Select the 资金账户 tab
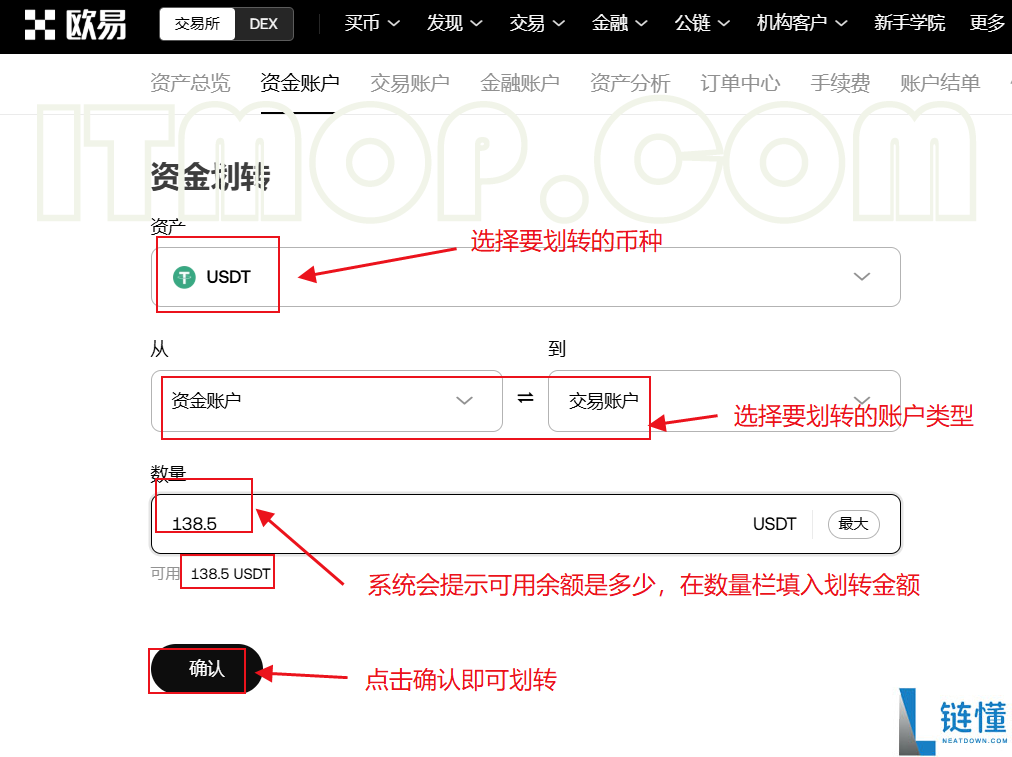Screen dimensions: 1012x757 pos(299,83)
